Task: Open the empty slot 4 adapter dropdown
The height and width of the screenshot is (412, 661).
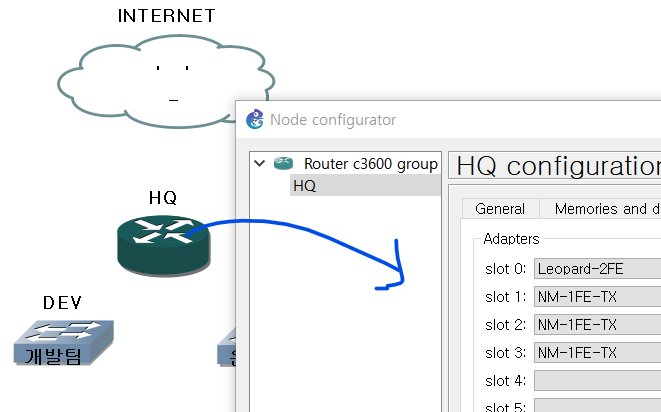Action: [x=597, y=381]
